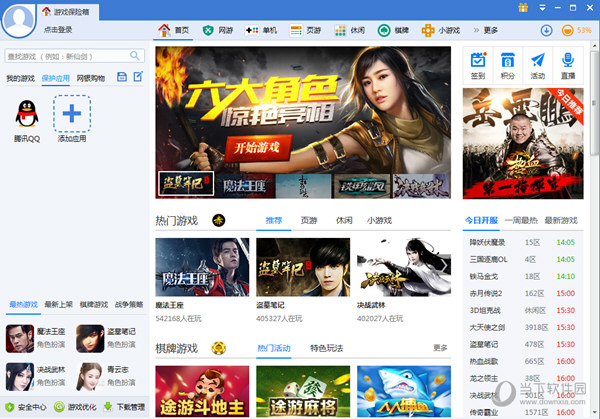600x419 pixels.
Task: Open 直播 microphone icon
Action: point(568,65)
